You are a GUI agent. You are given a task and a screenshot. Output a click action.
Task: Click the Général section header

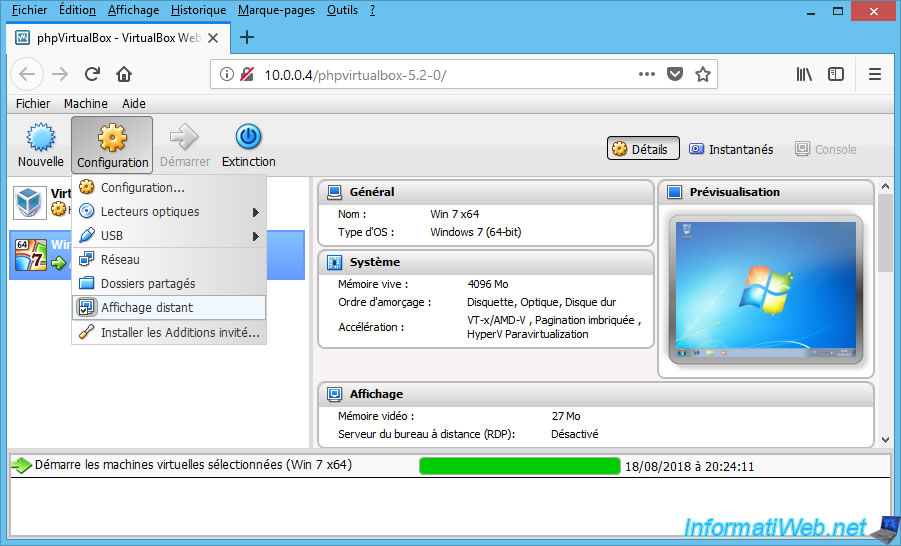coord(486,192)
